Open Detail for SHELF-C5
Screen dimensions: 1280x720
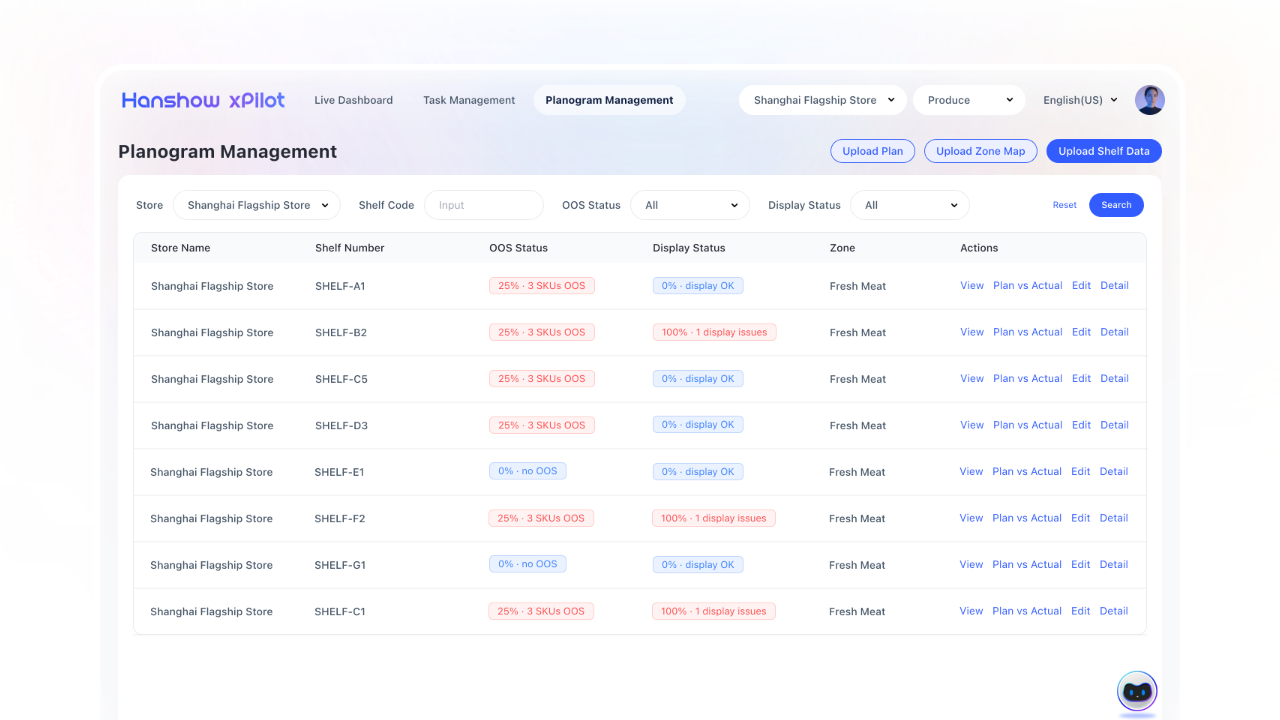[x=1115, y=379]
